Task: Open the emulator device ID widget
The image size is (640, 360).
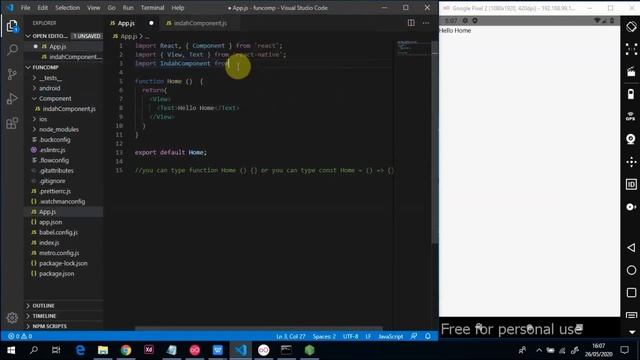Action: coord(631,184)
